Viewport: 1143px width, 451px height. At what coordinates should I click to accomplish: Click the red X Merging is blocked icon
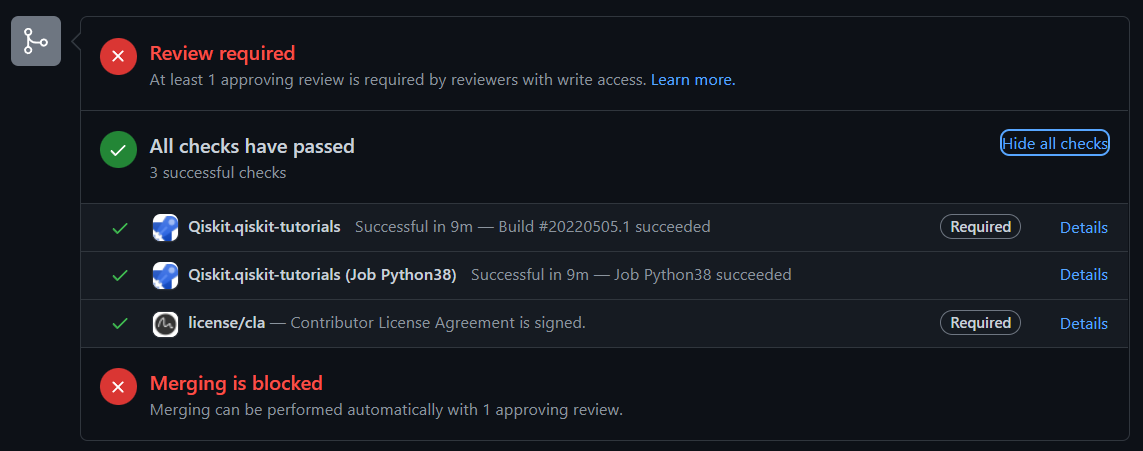(x=118, y=386)
